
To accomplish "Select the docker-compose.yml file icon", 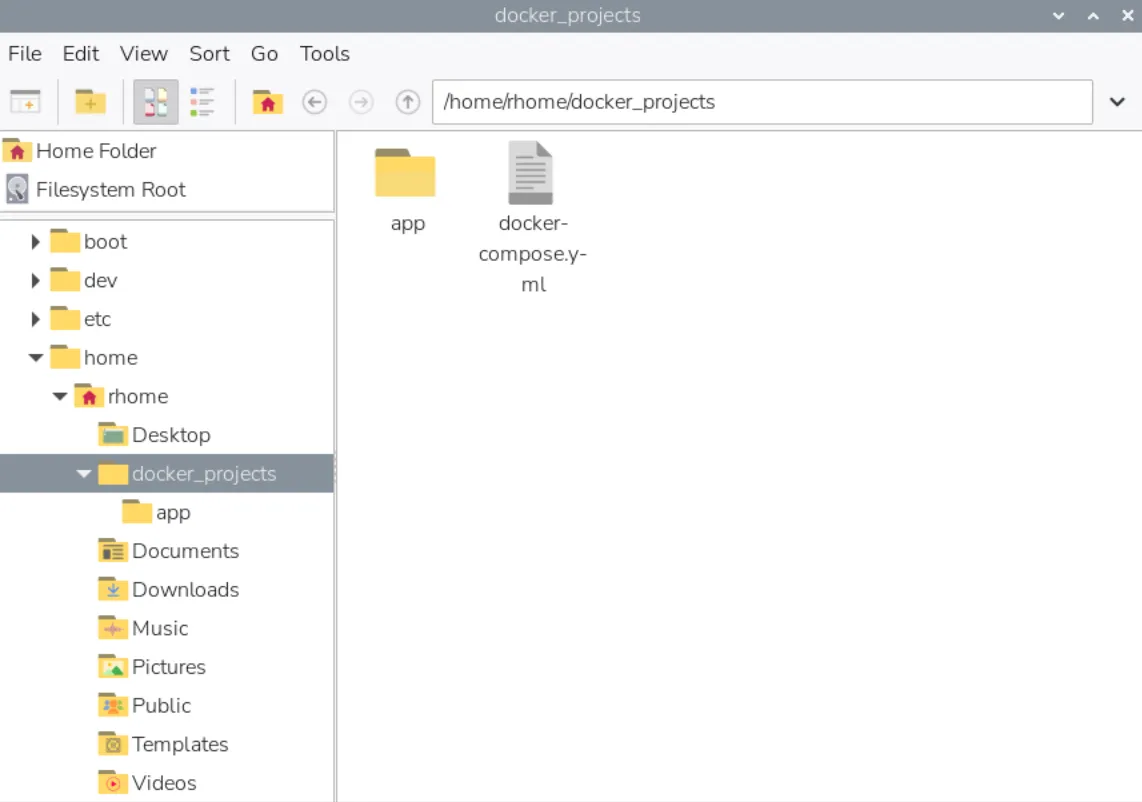I will 531,173.
